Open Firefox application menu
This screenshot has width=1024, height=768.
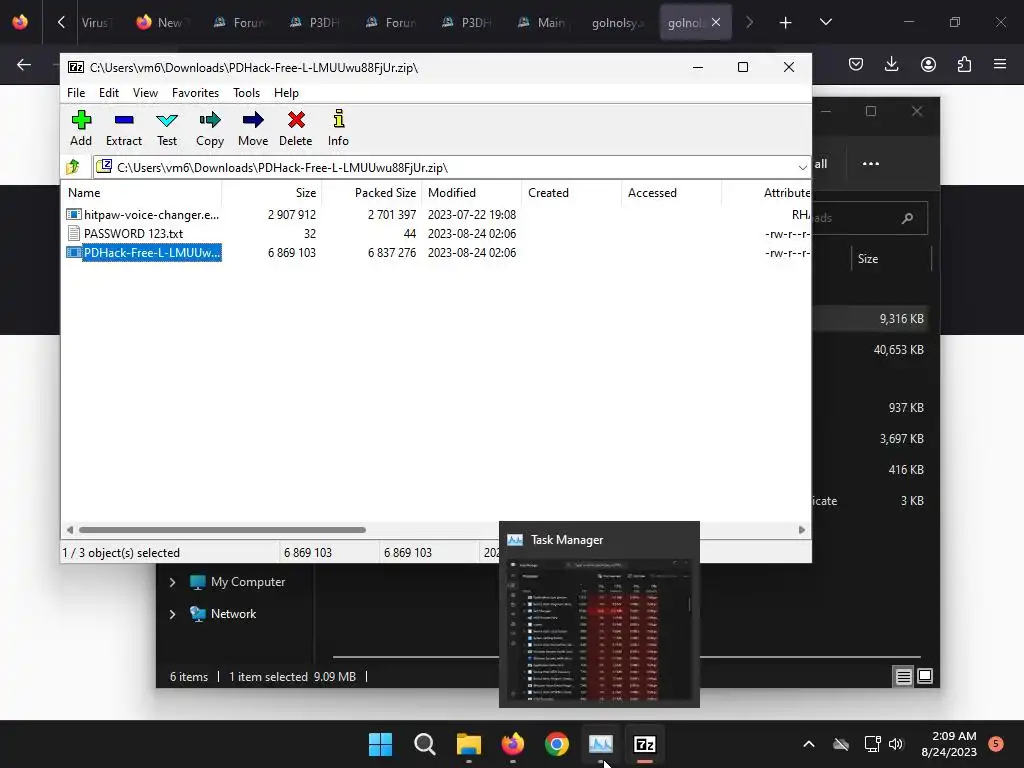[x=1000, y=64]
